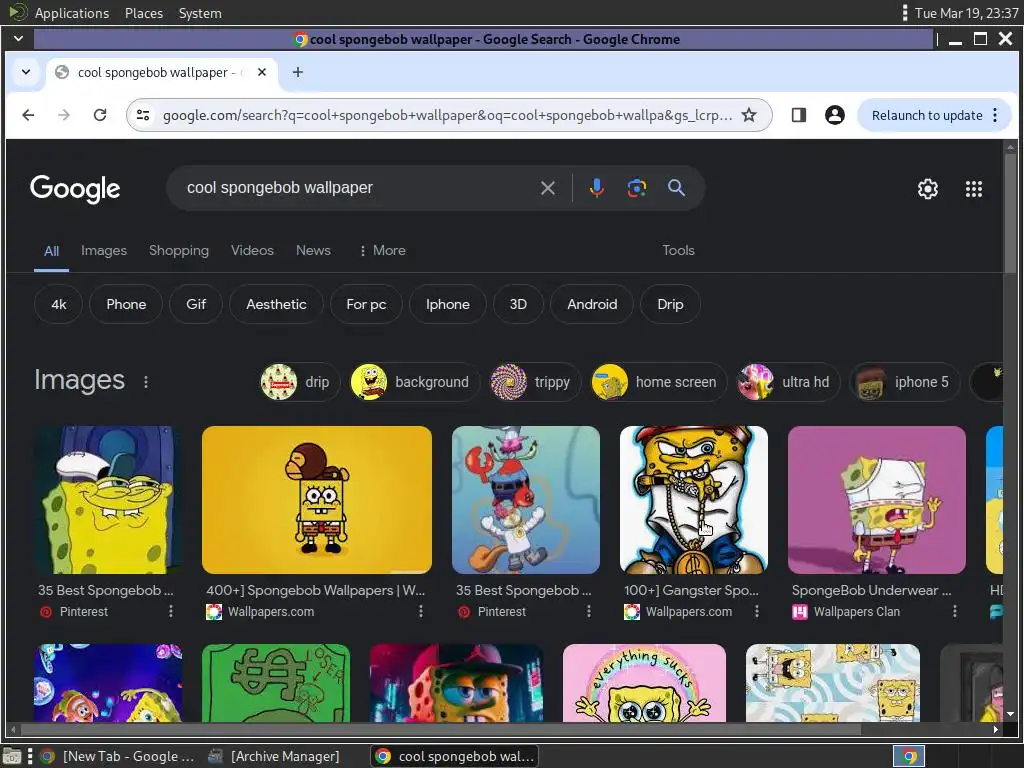The height and width of the screenshot is (768, 1024).
Task: Open the Places menu
Action: 144,13
